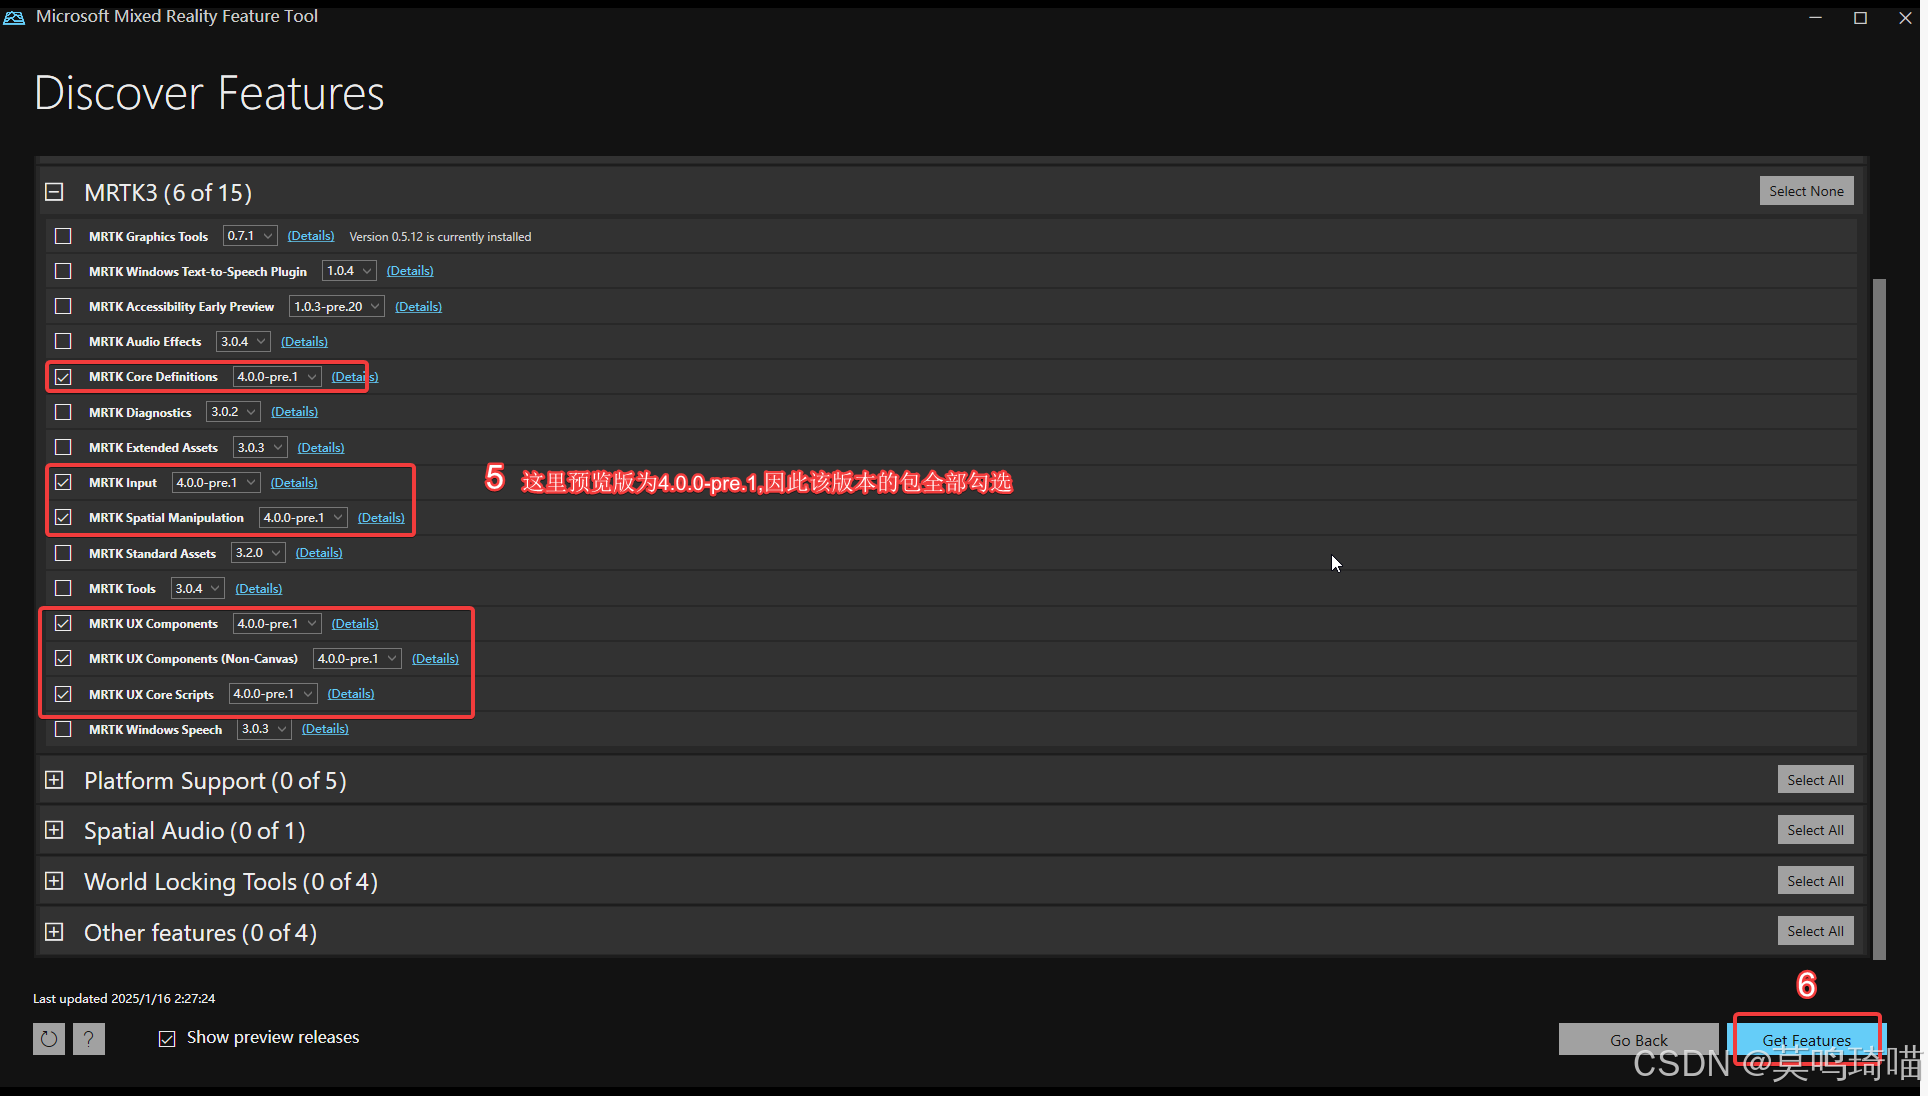Click Get Features button

1805,1040
